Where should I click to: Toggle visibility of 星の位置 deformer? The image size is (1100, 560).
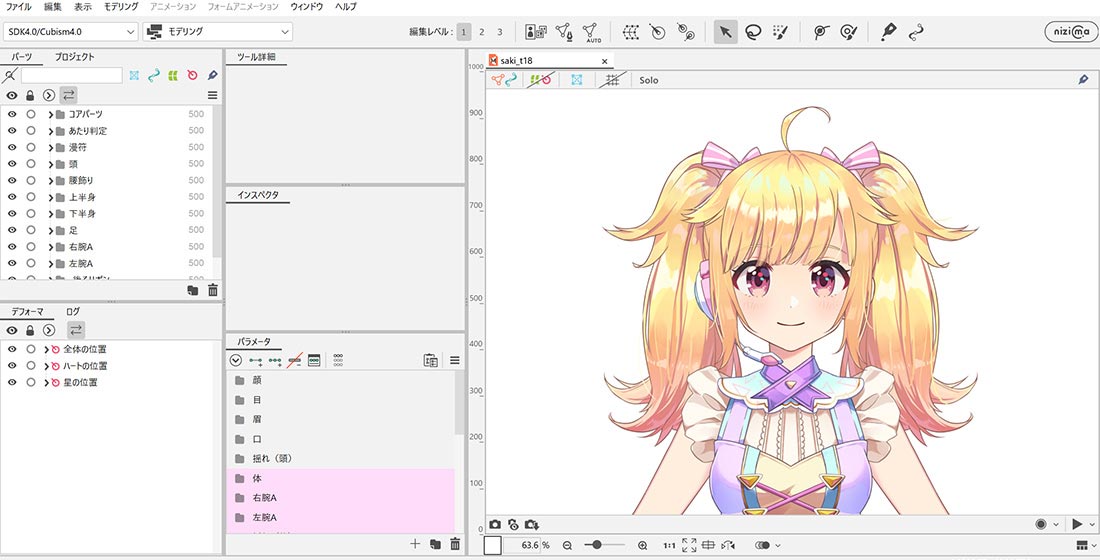pos(12,382)
